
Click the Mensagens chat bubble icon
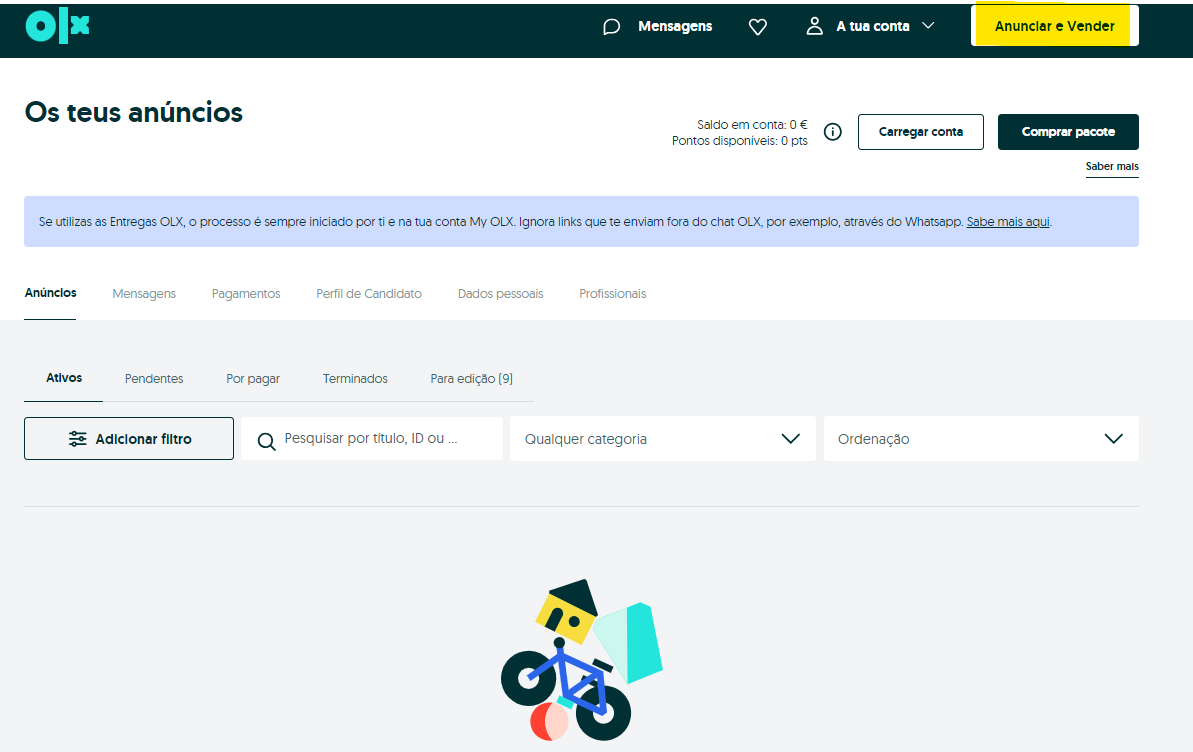pos(612,27)
